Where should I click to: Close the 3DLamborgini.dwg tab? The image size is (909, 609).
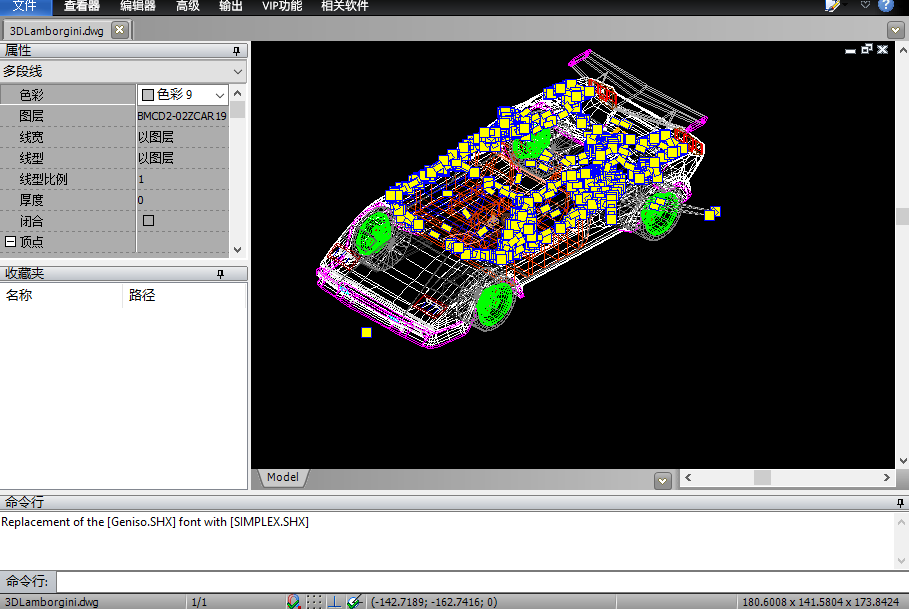pyautogui.click(x=119, y=30)
